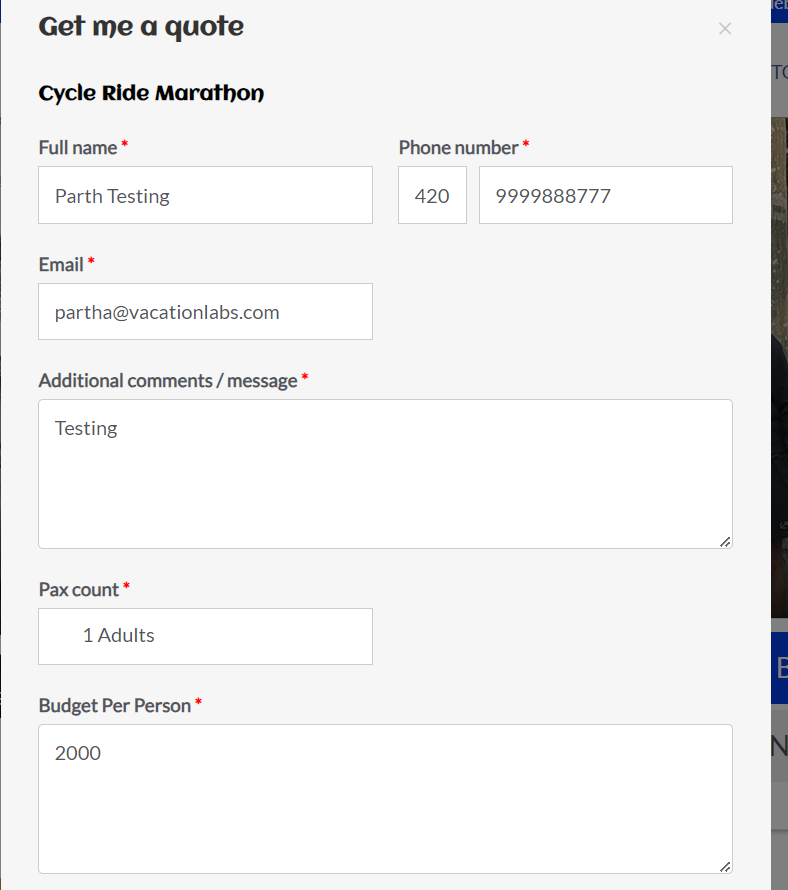Click the Phone number label
This screenshot has width=788, height=890.
[458, 147]
